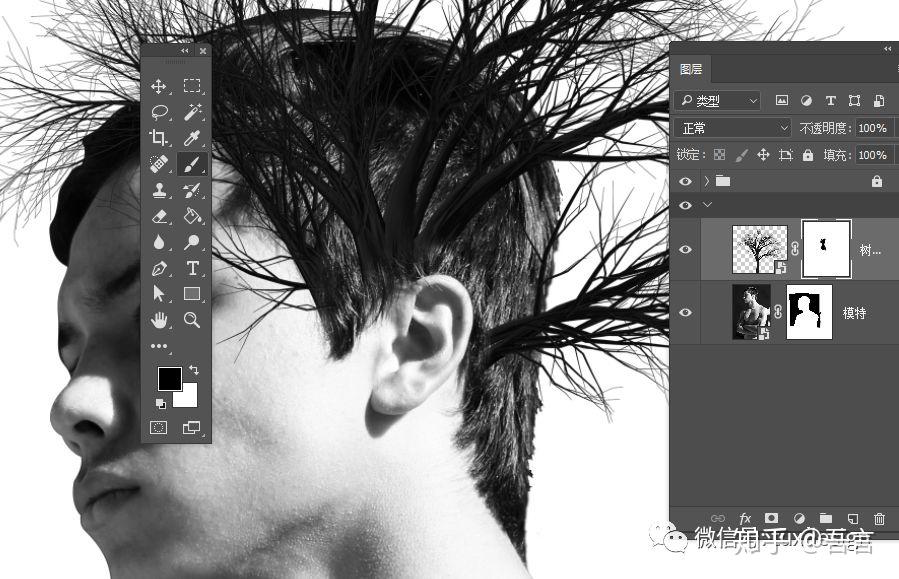Select the Zoom tool in toolbox
Screen dimensions: 899x579
(x=192, y=319)
